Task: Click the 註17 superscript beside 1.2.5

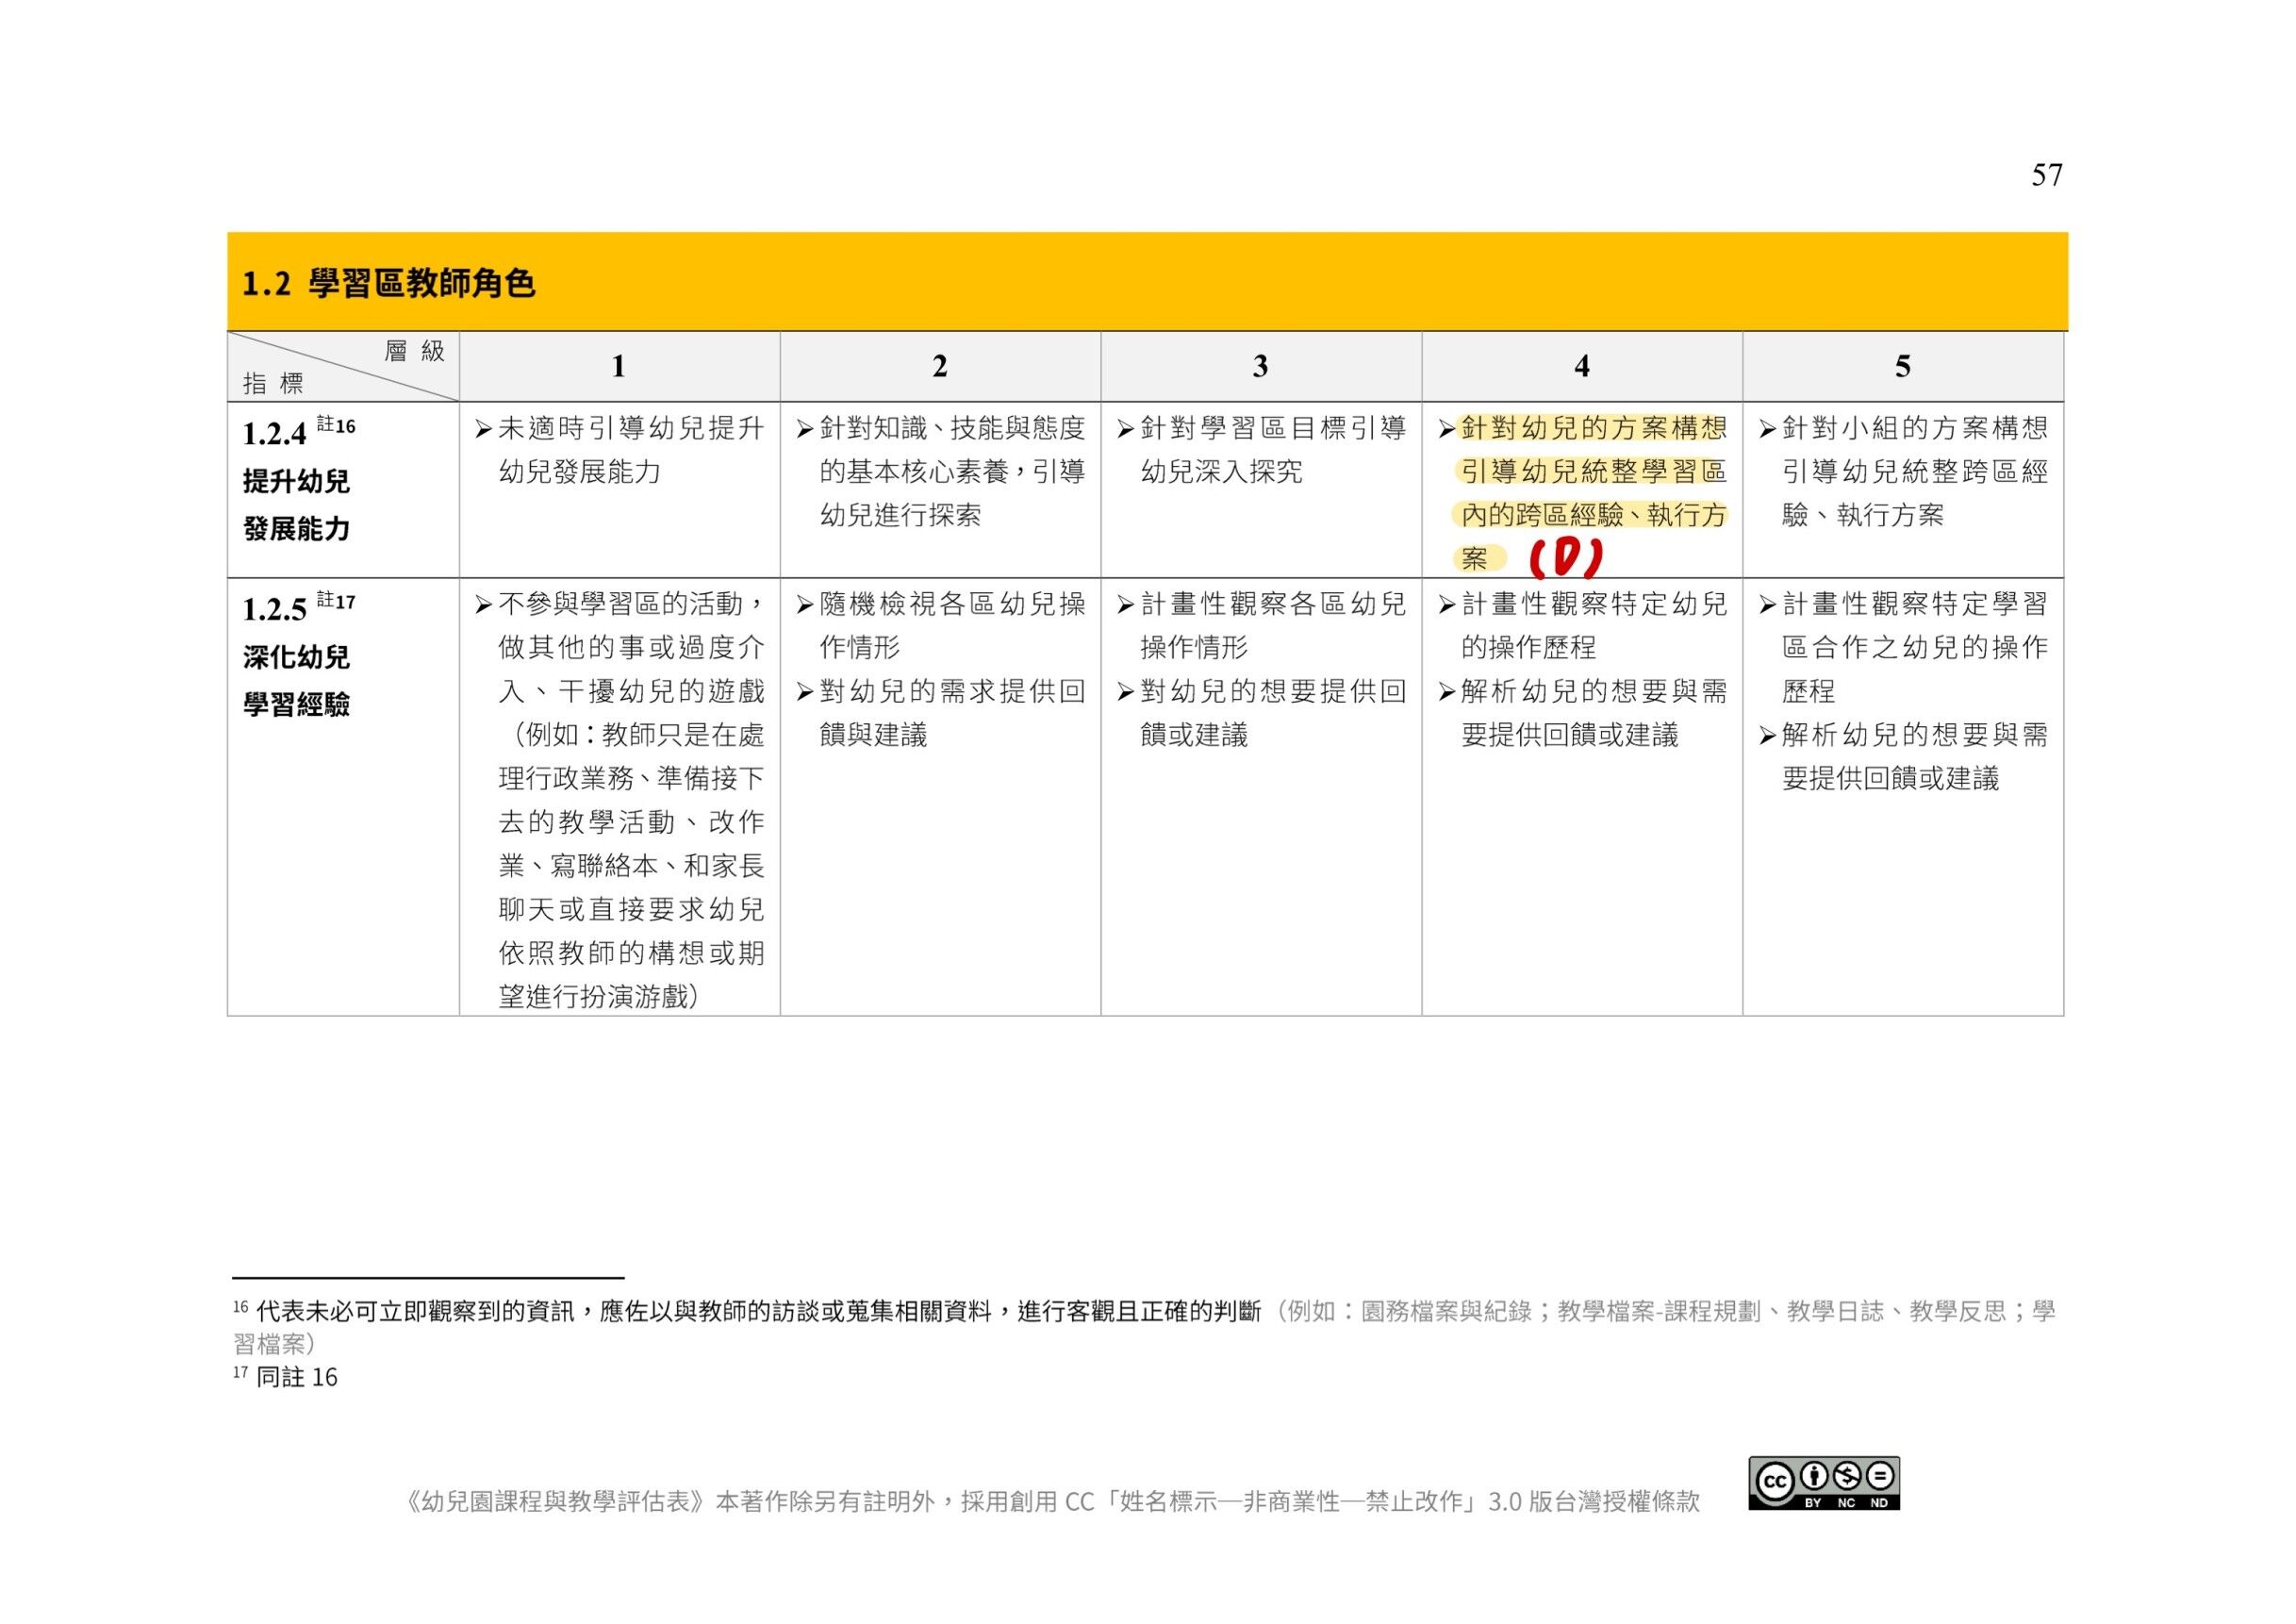Action: 336,602
